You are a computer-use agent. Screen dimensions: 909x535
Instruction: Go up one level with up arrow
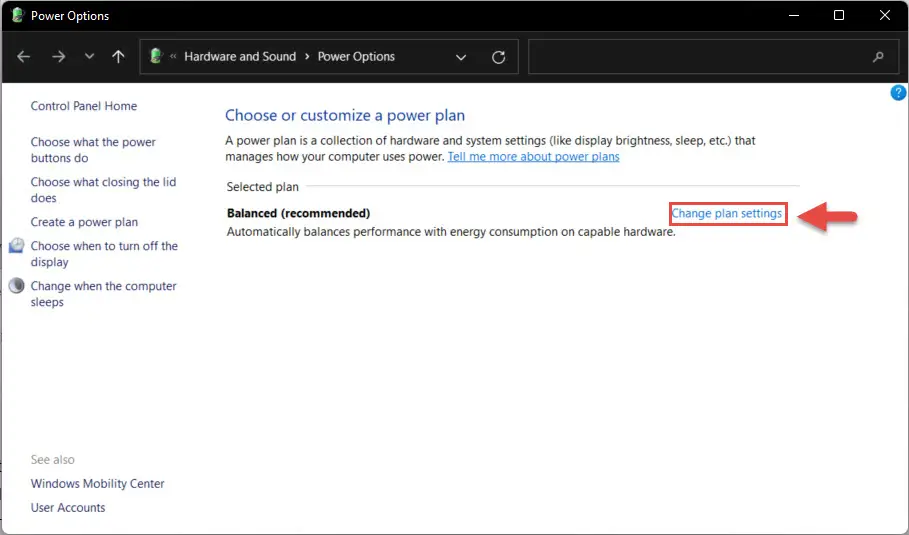(118, 56)
